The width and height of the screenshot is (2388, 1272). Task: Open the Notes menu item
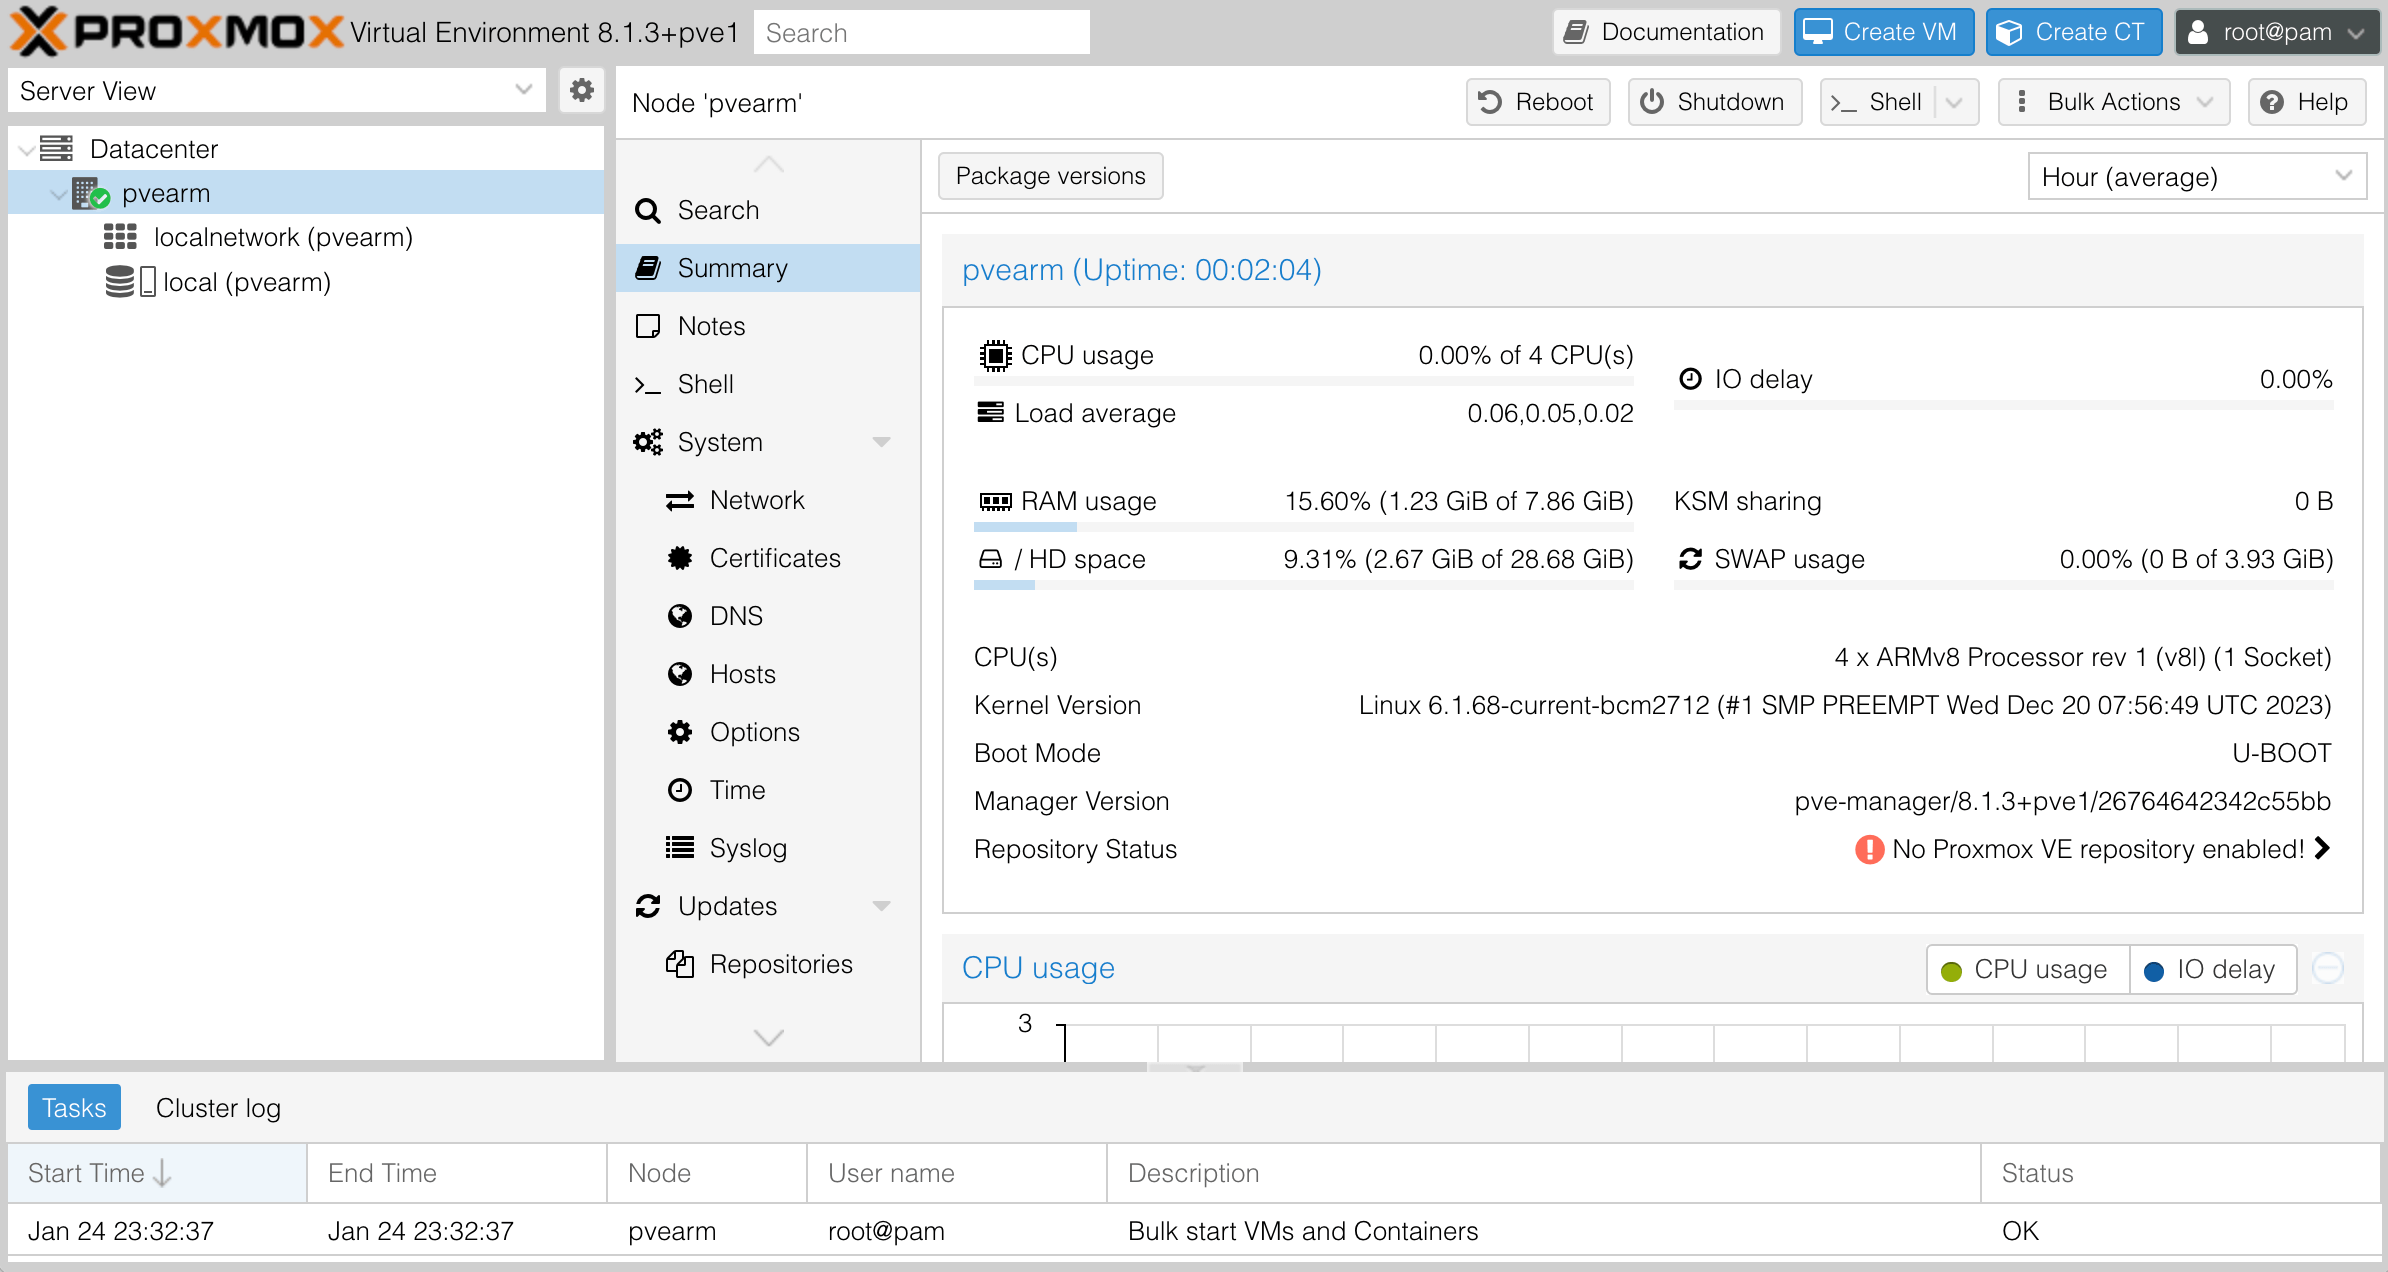click(768, 326)
